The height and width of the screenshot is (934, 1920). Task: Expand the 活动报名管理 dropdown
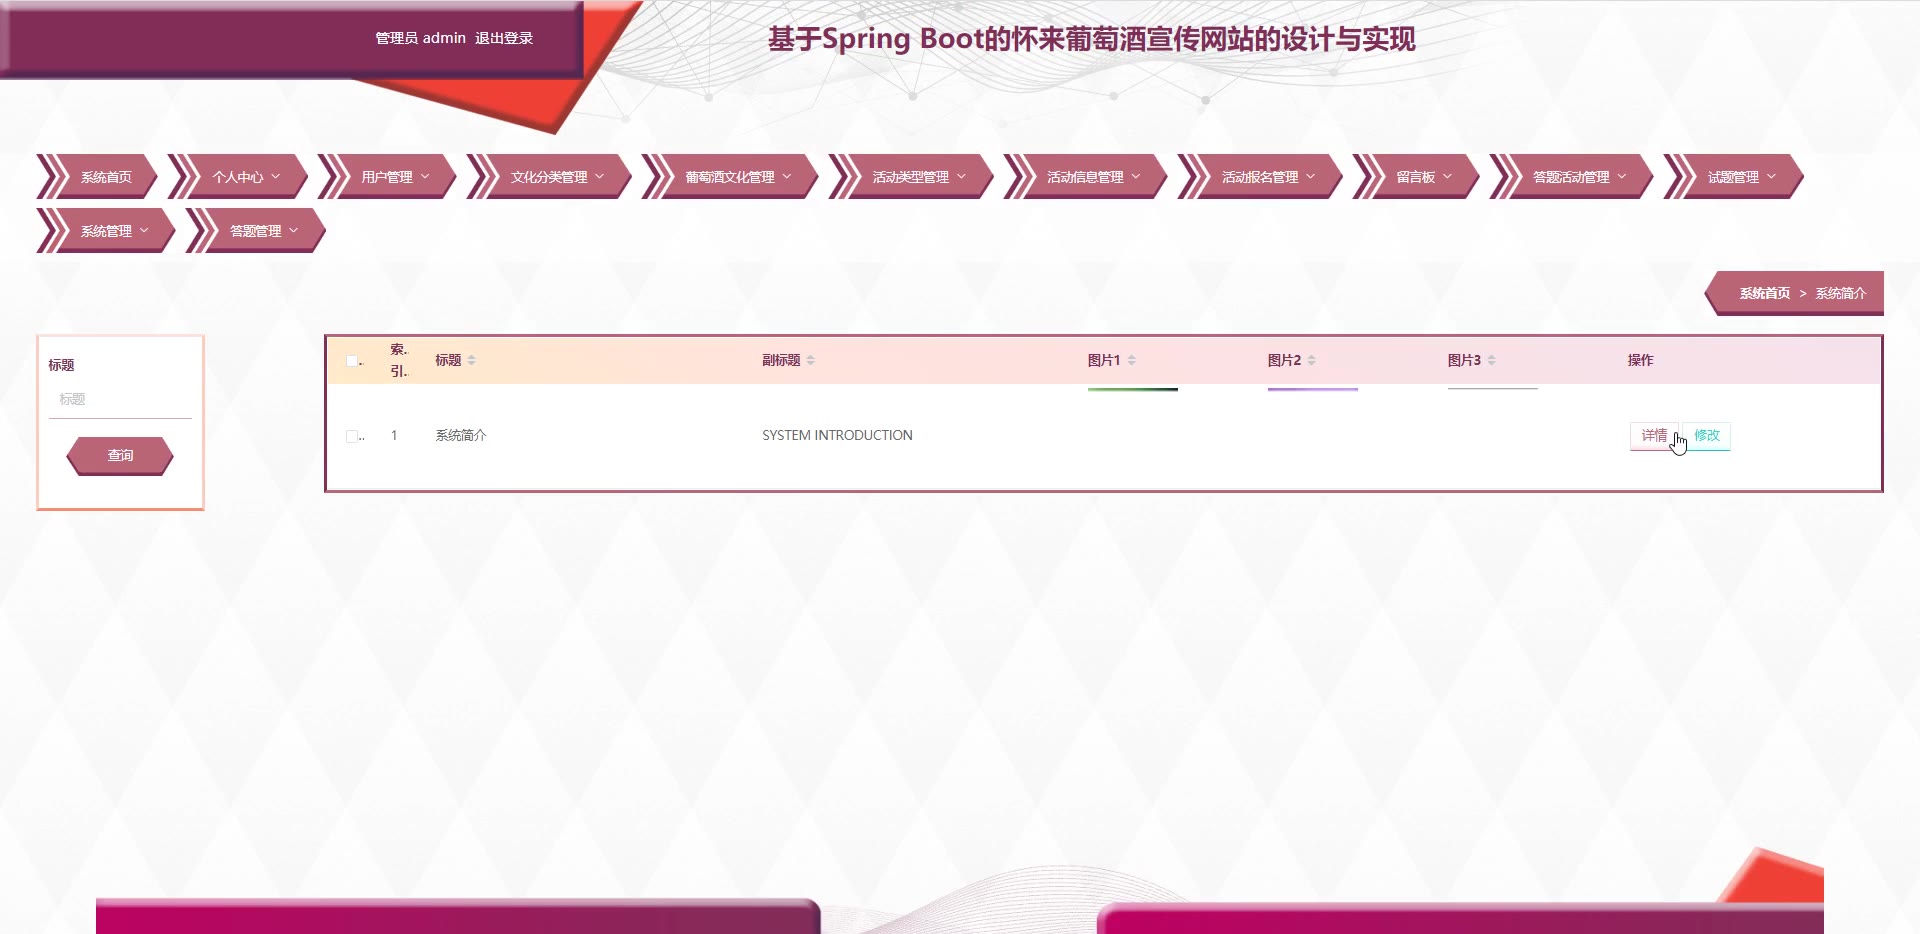coord(1262,177)
